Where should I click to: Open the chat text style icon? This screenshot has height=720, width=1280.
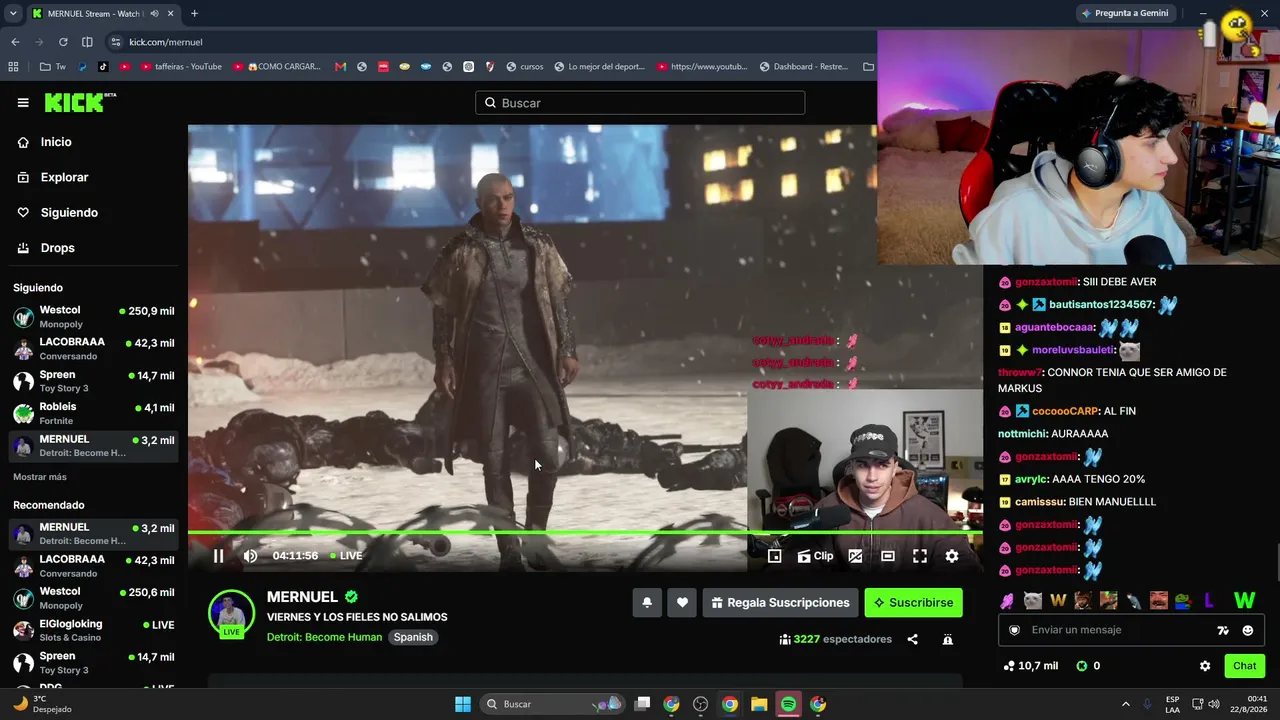1222,630
